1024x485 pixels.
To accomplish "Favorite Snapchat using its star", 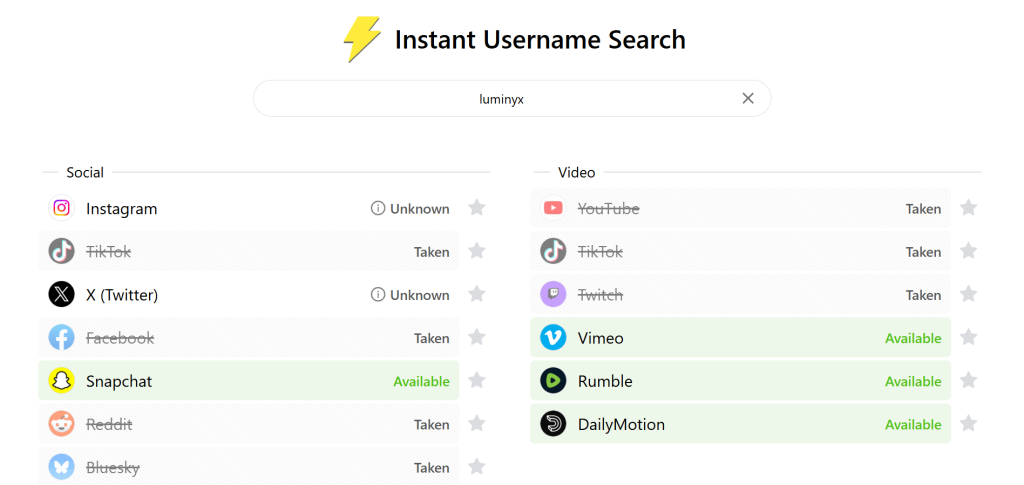I will click(x=477, y=381).
